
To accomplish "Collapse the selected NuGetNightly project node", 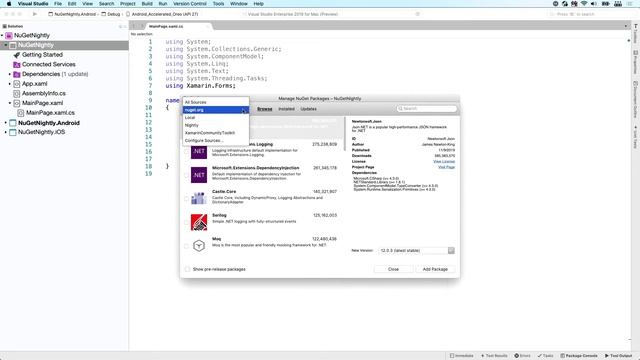I will [6, 45].
